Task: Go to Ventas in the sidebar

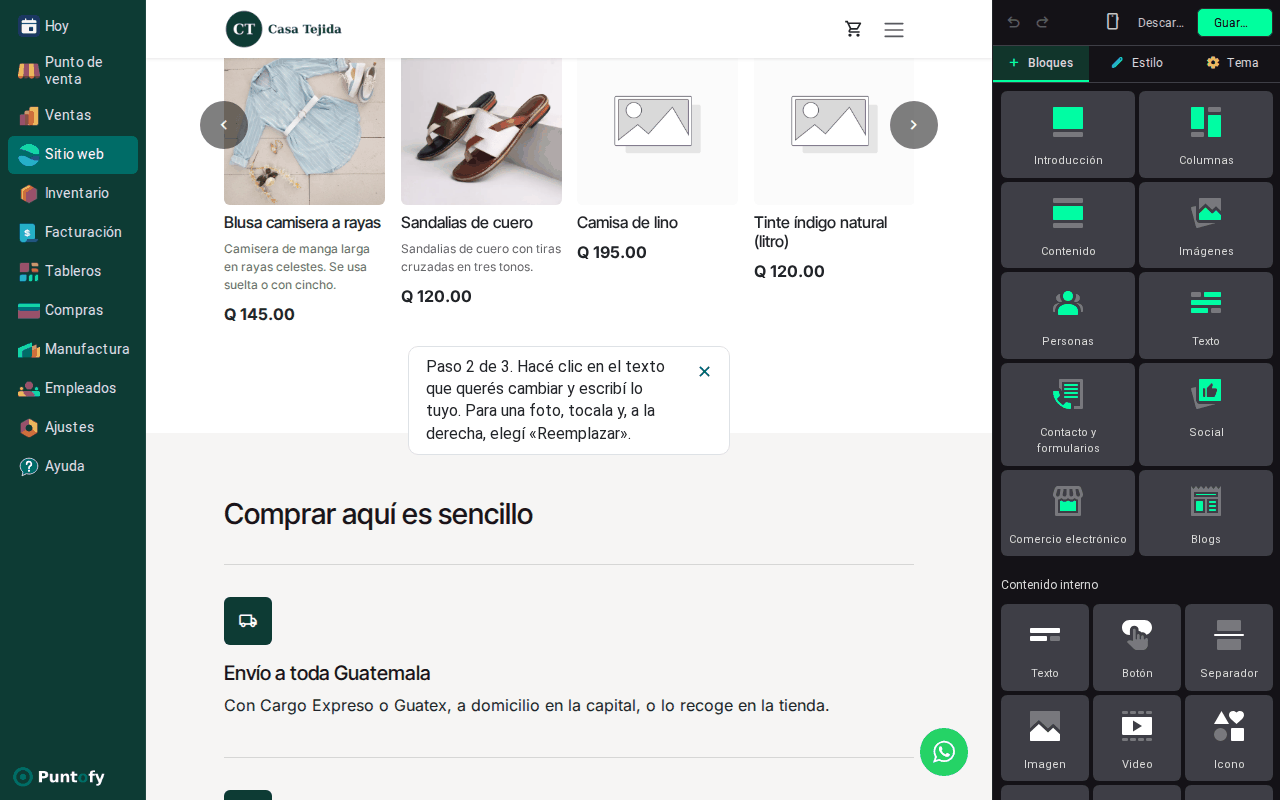Action: tap(73, 115)
